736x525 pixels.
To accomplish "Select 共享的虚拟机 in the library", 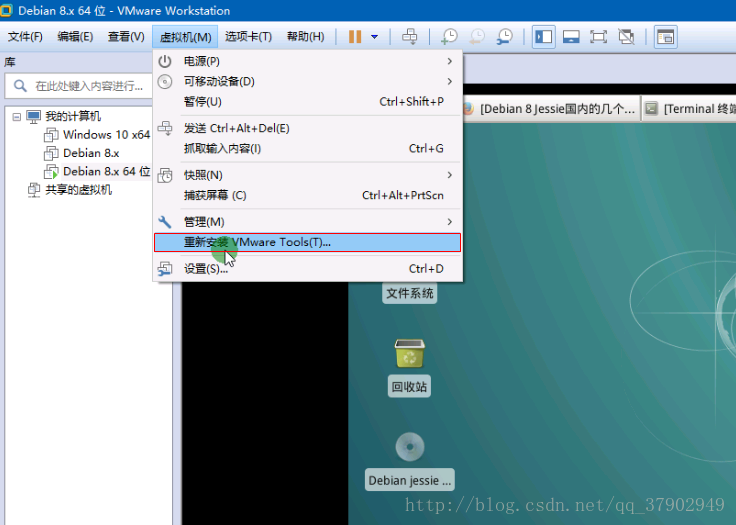I will pyautogui.click(x=78, y=190).
